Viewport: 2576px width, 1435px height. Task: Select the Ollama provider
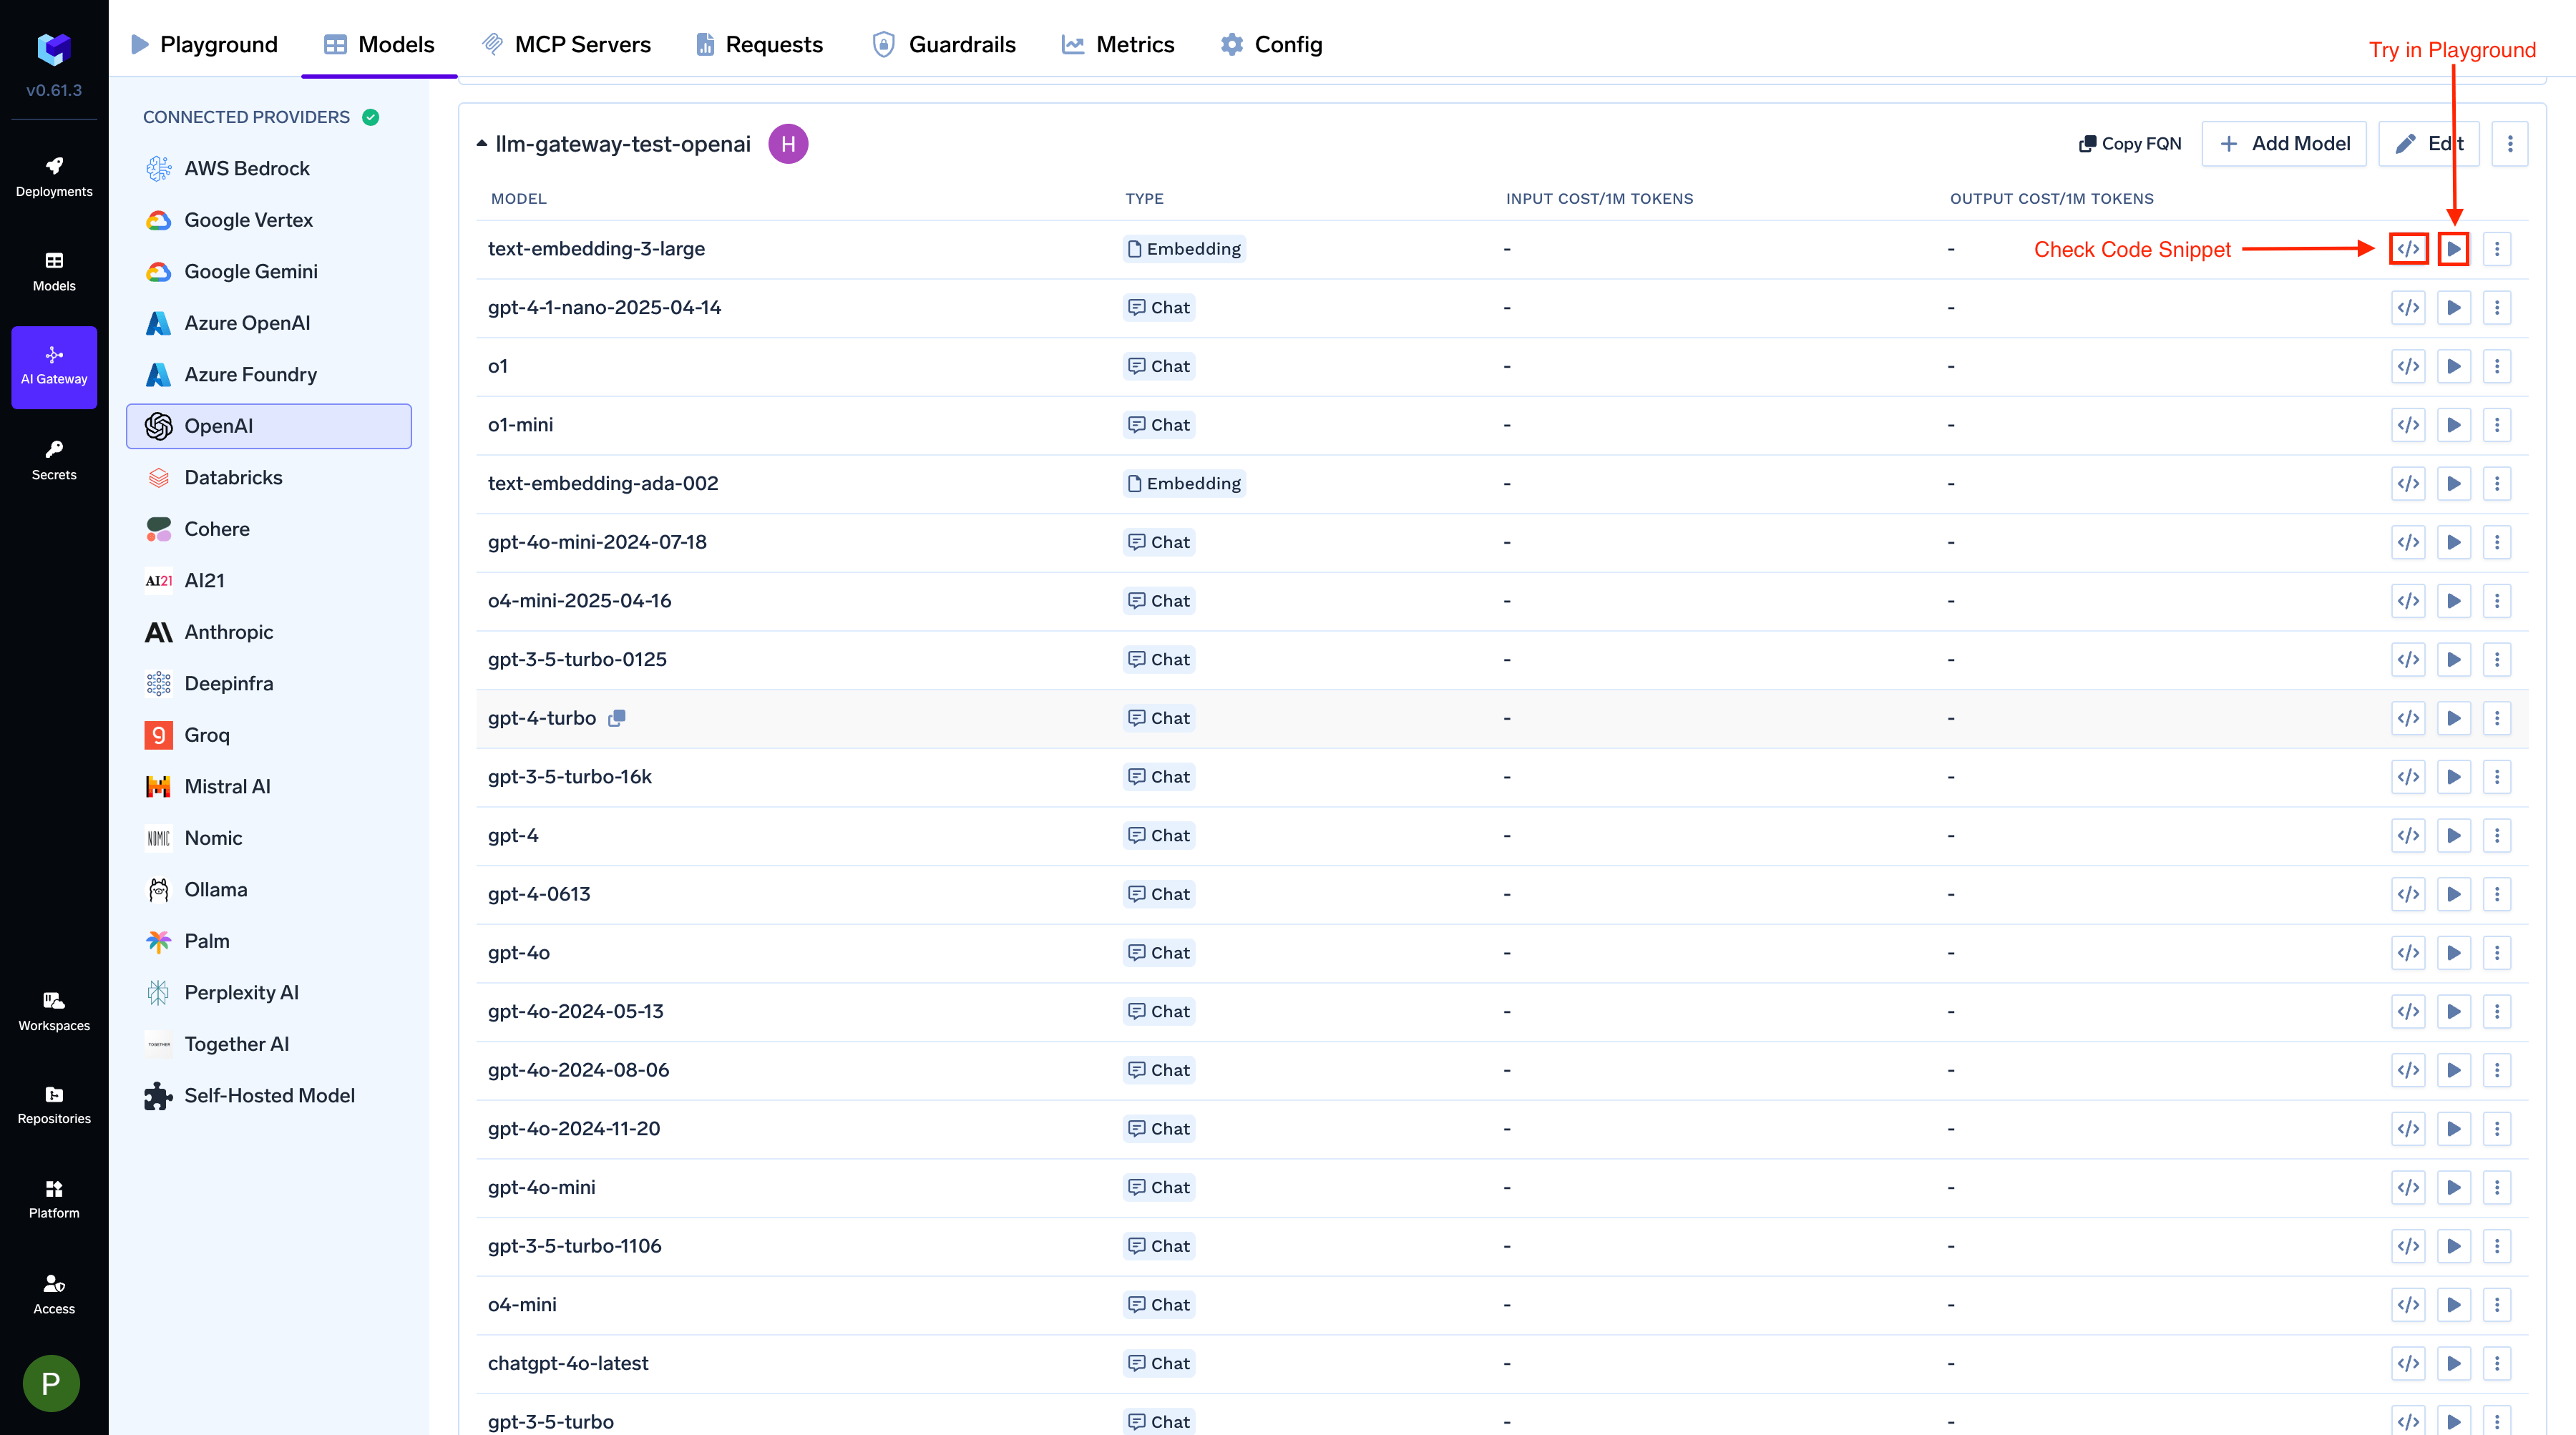click(x=269, y=889)
